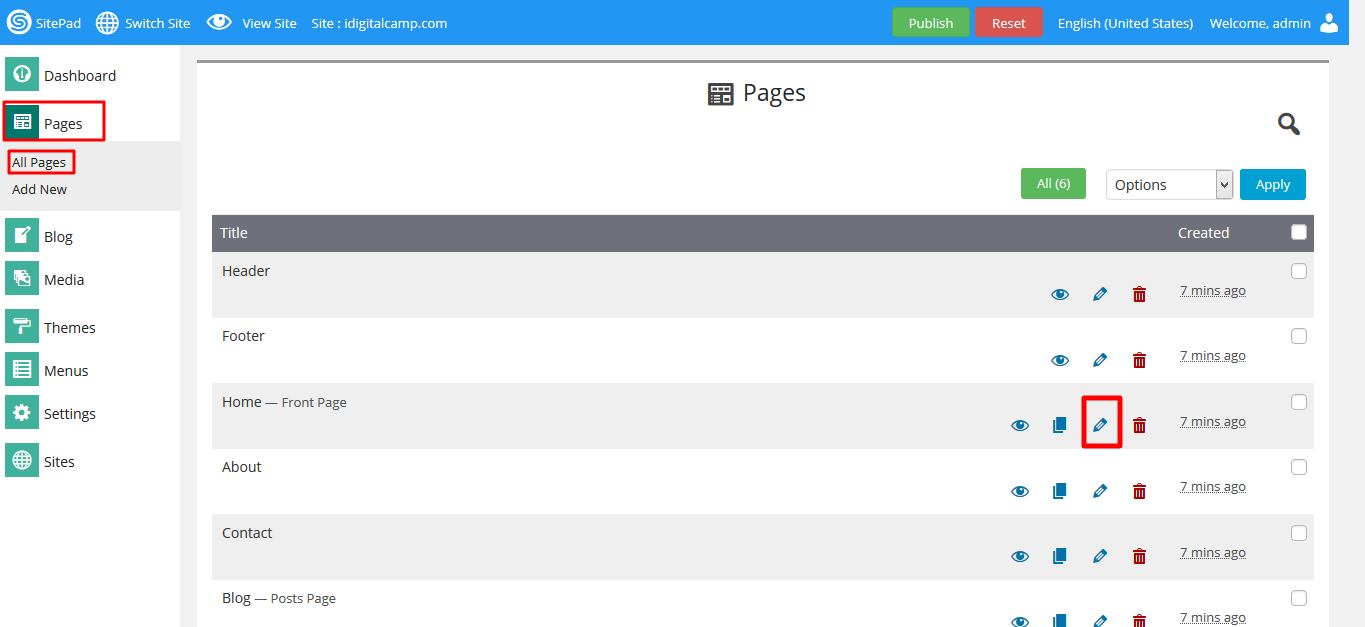Edit the Home page with pencil icon
This screenshot has width=1365, height=627.
pyautogui.click(x=1100, y=425)
